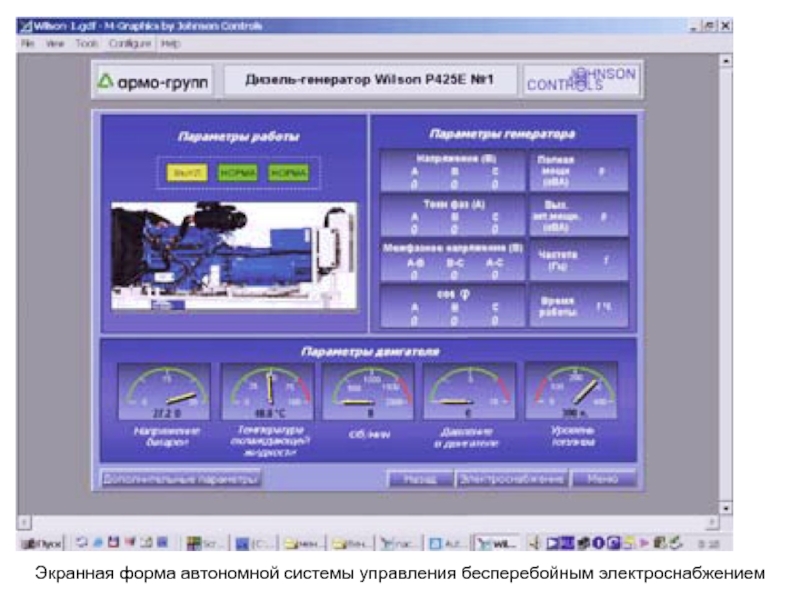
Task: Open the Help menu
Action: 170,44
